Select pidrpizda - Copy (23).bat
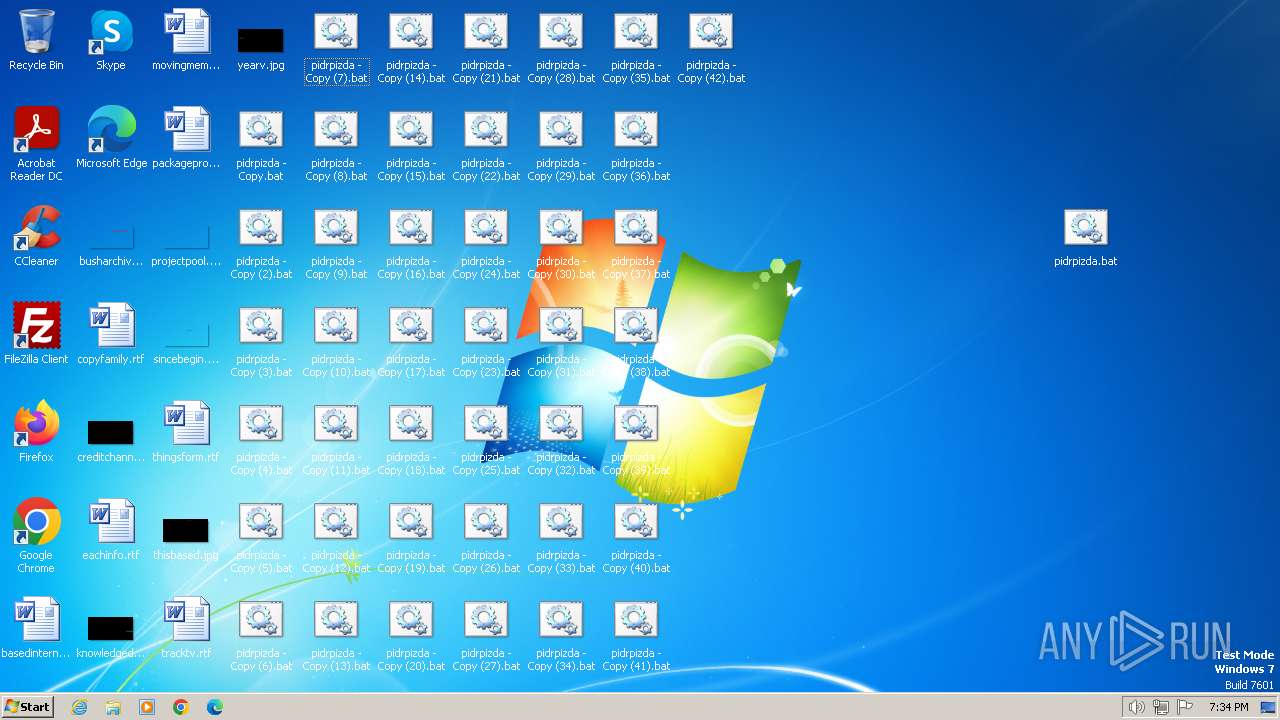This screenshot has height=720, width=1280. (486, 340)
